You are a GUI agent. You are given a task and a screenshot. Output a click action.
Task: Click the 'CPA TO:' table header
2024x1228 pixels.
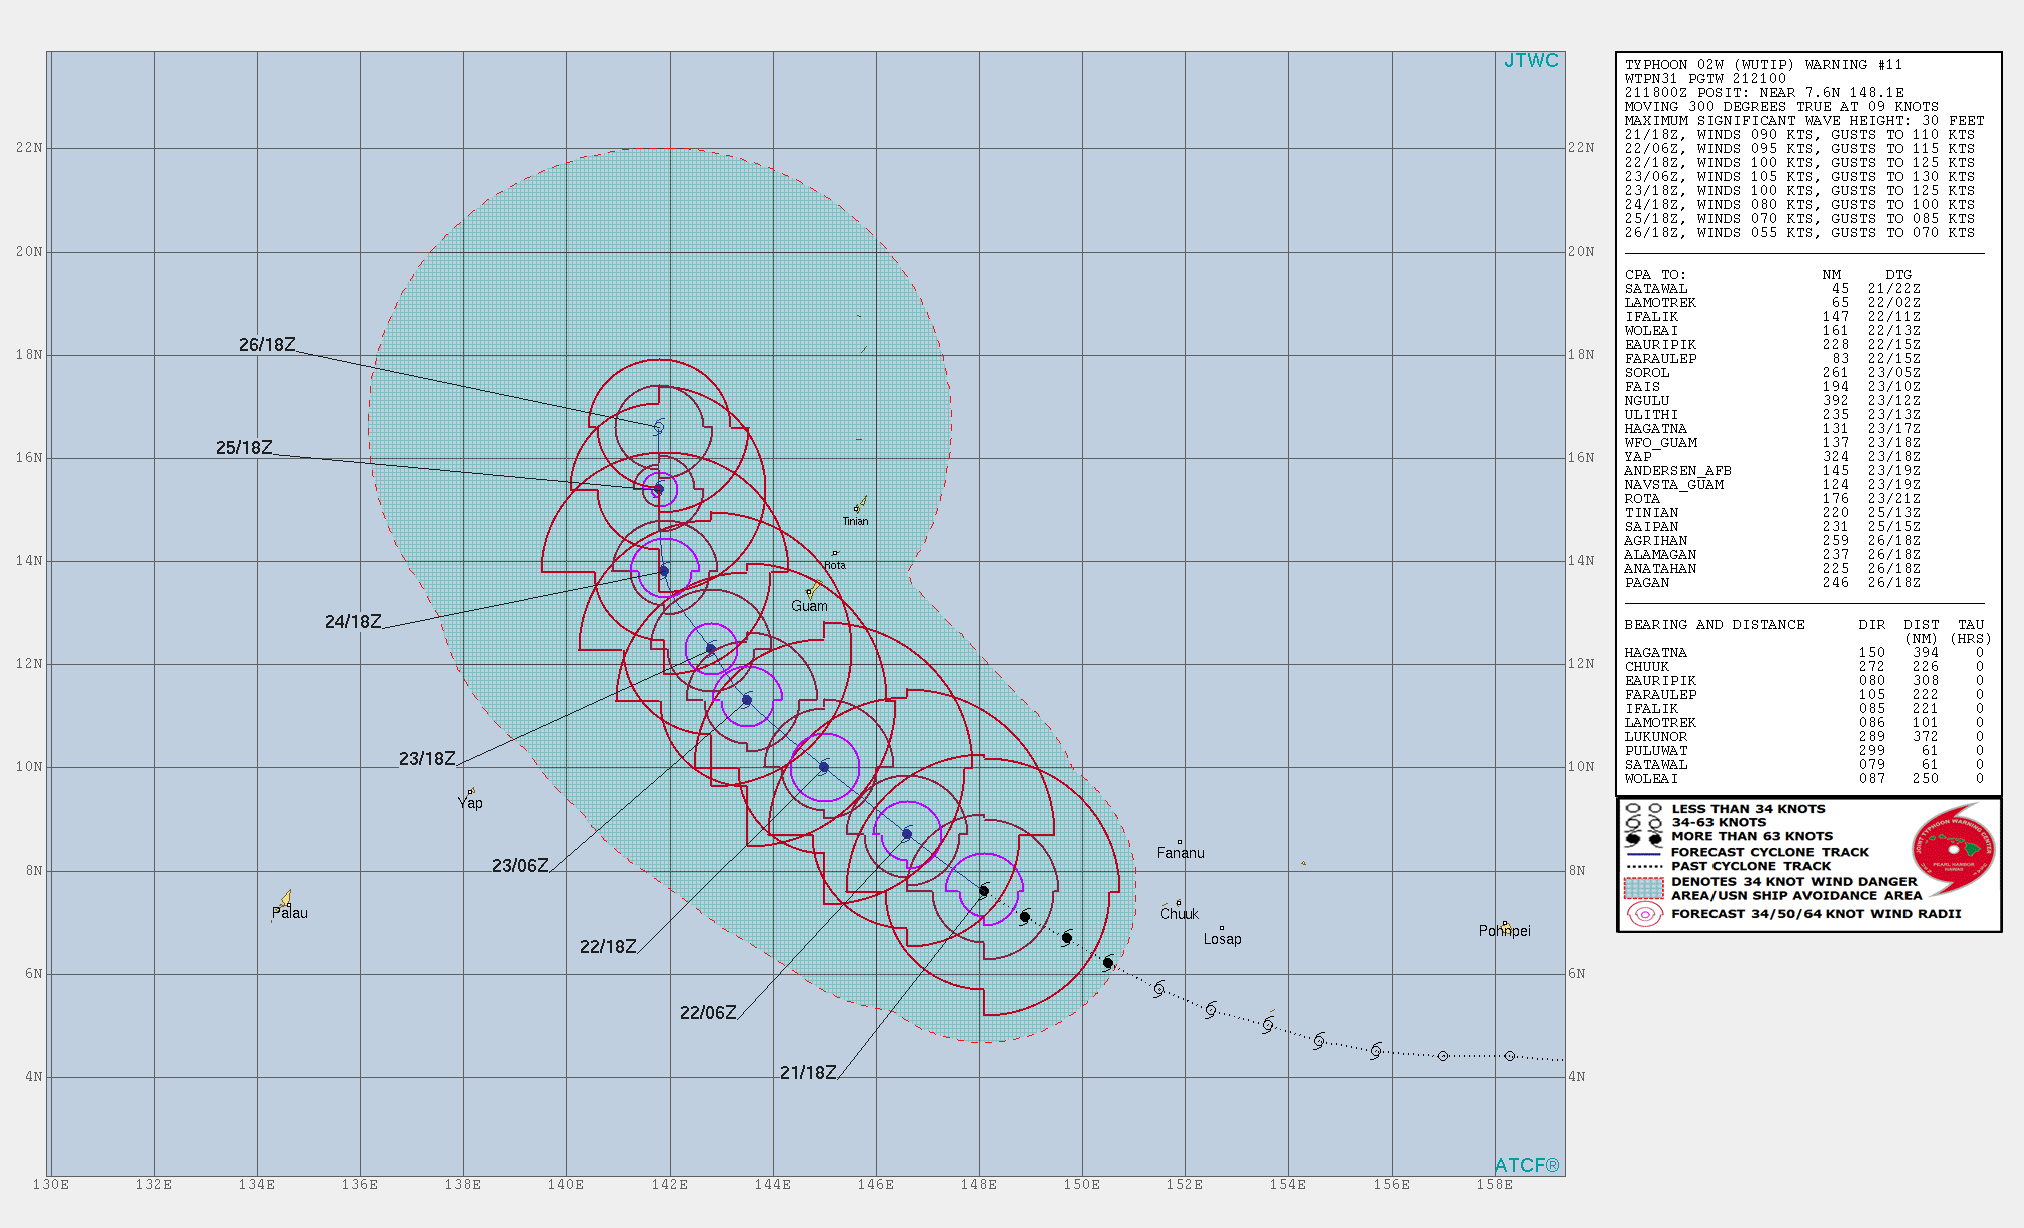1654,275
